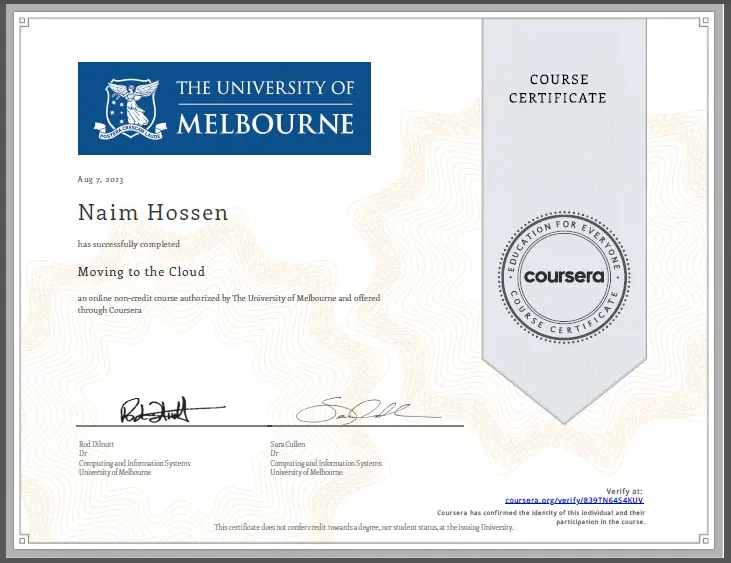
Task: Click the name Sara Cullen under signature
Action: (288, 444)
